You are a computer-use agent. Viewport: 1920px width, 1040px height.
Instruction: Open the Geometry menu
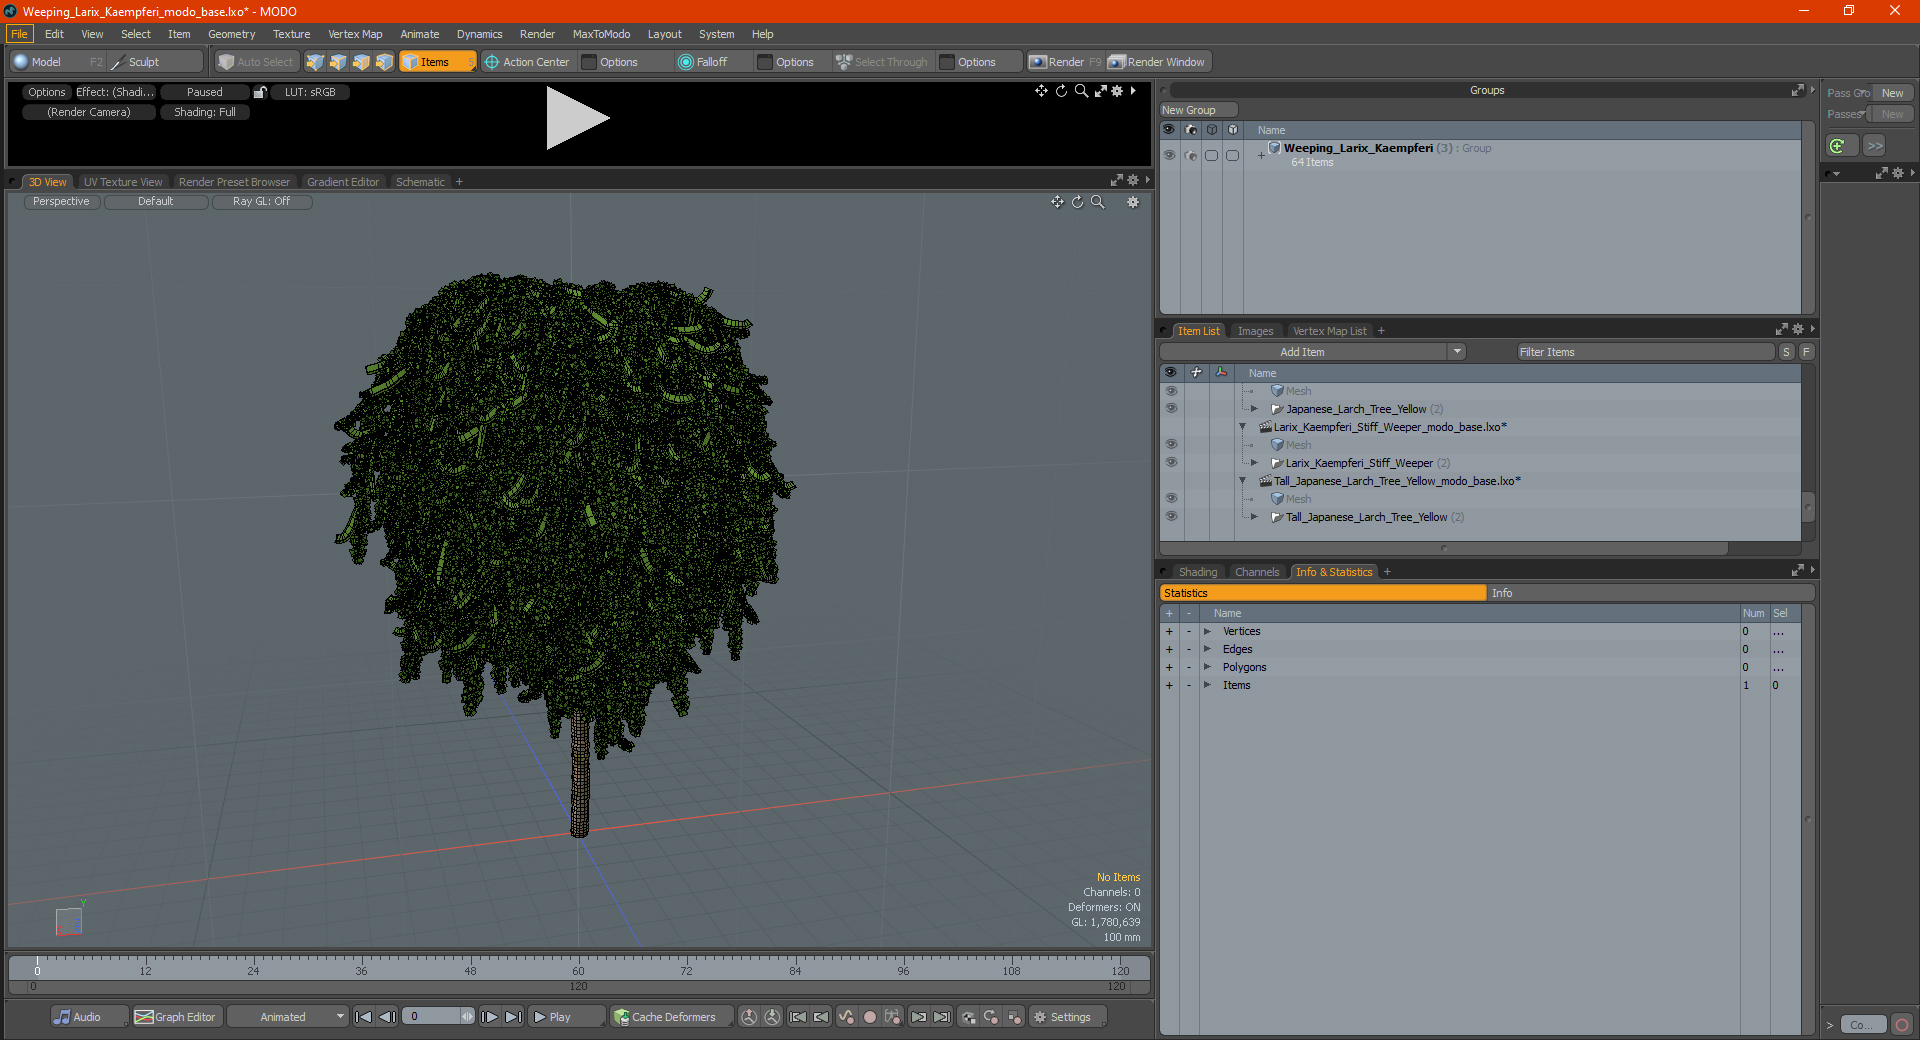(x=231, y=34)
